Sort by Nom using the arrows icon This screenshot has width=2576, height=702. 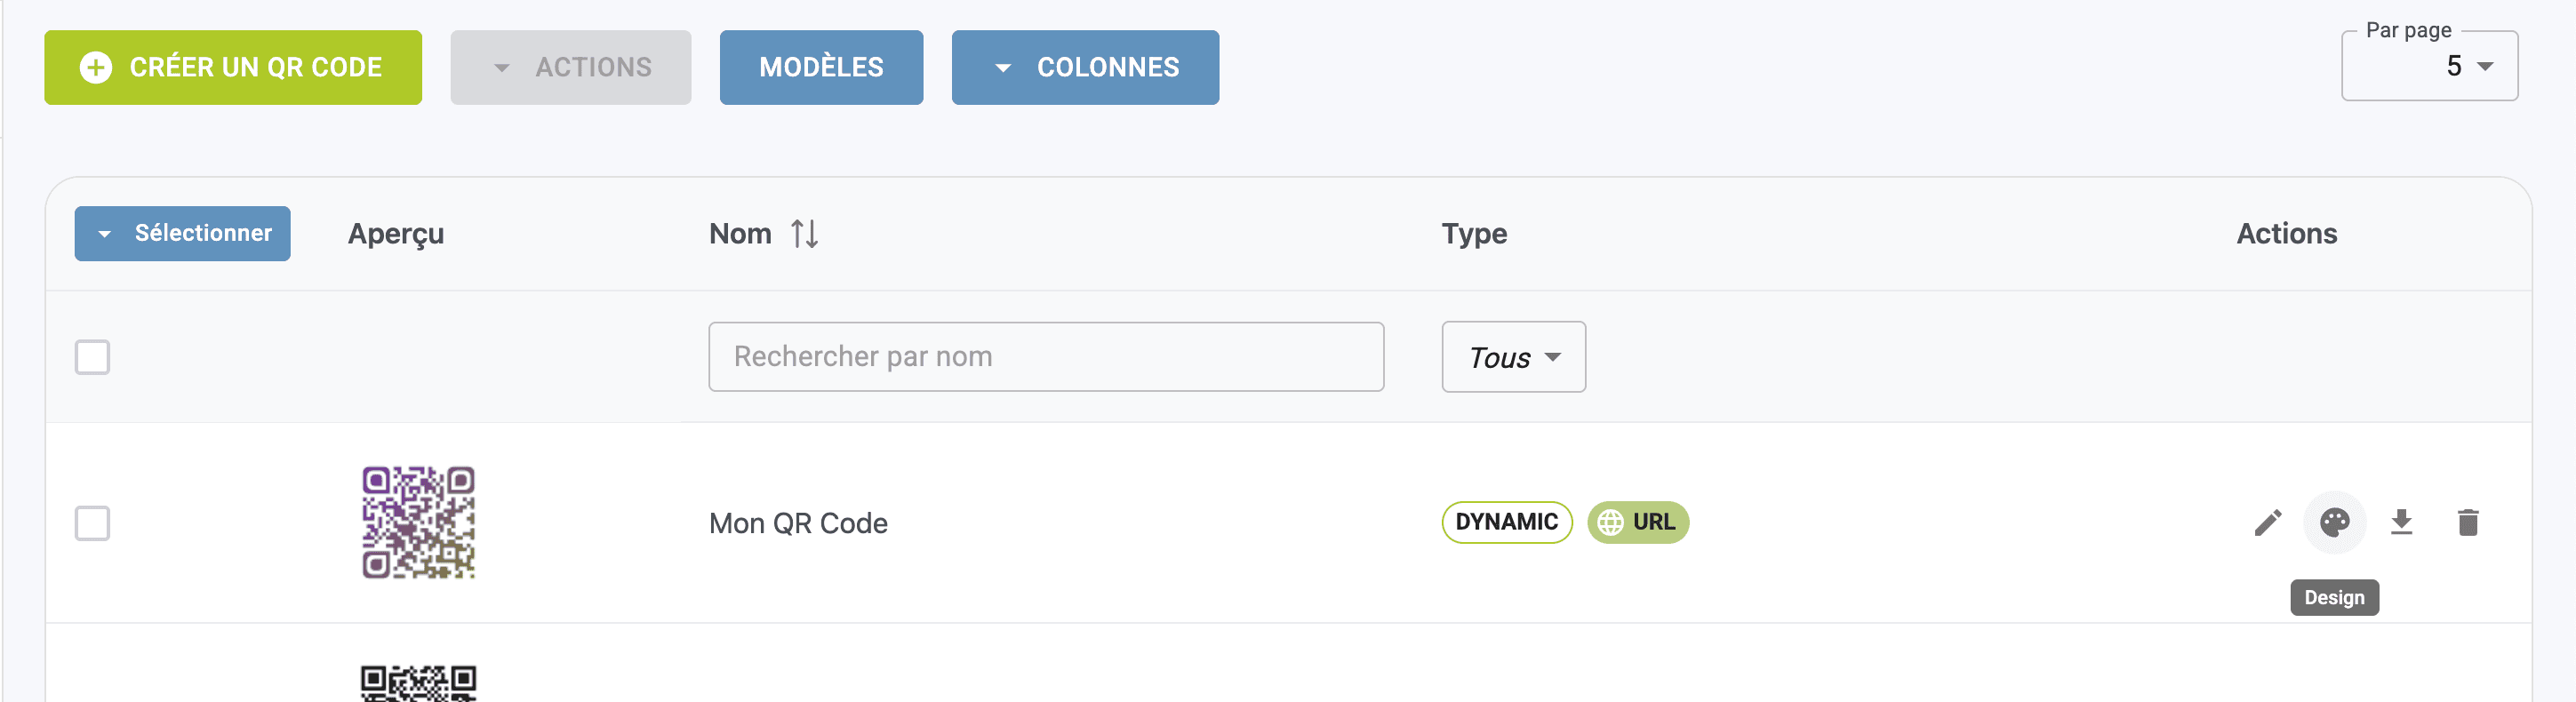(804, 234)
